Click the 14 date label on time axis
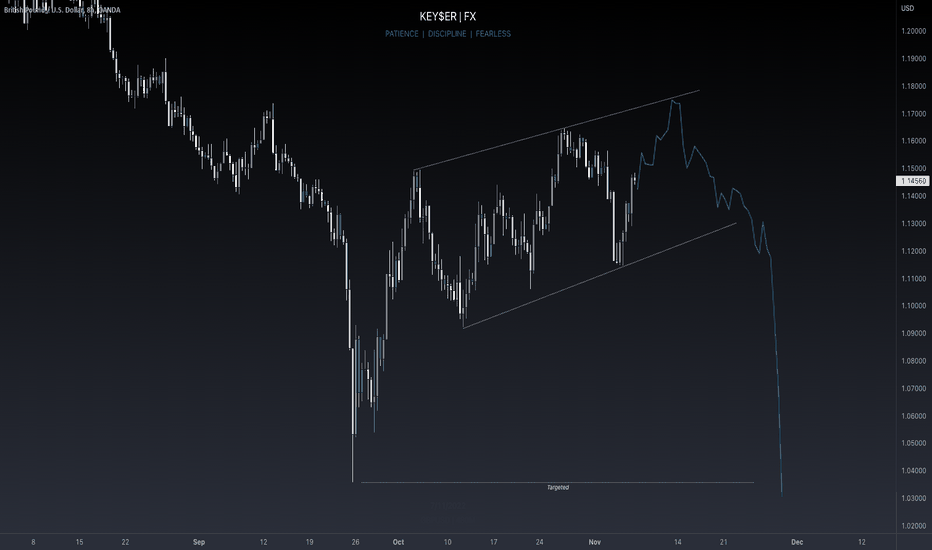The image size is (932, 550). tap(678, 542)
